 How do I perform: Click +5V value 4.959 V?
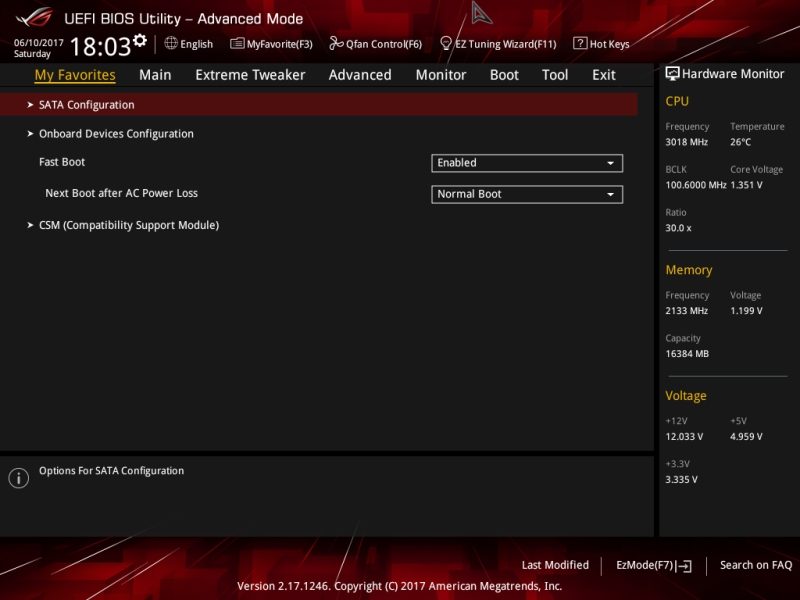746,437
